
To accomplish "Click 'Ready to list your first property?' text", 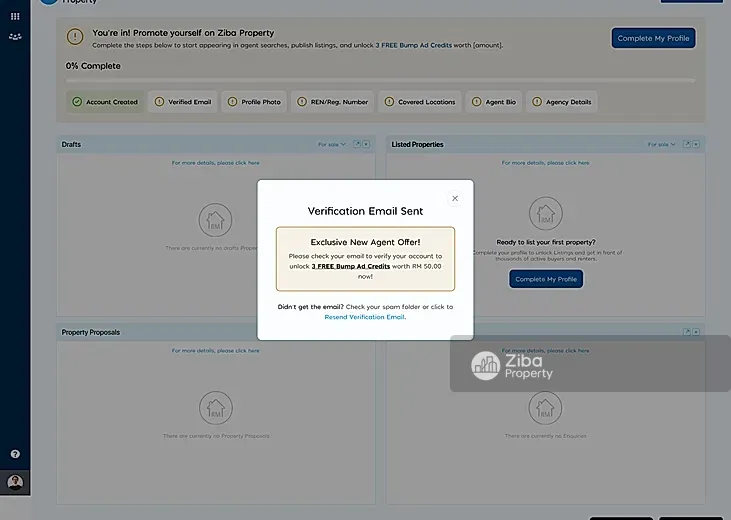I will click(546, 242).
